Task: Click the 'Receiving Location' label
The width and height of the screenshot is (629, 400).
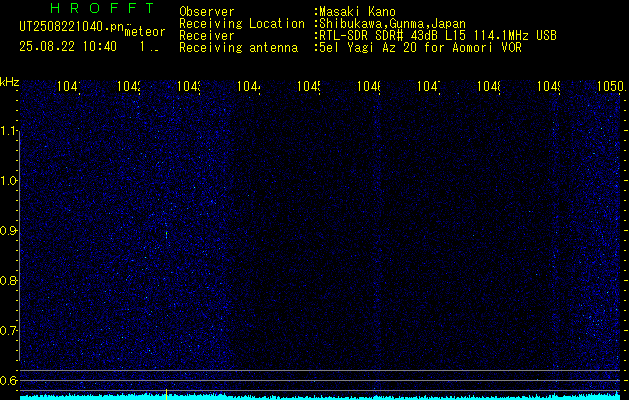Action: click(242, 24)
